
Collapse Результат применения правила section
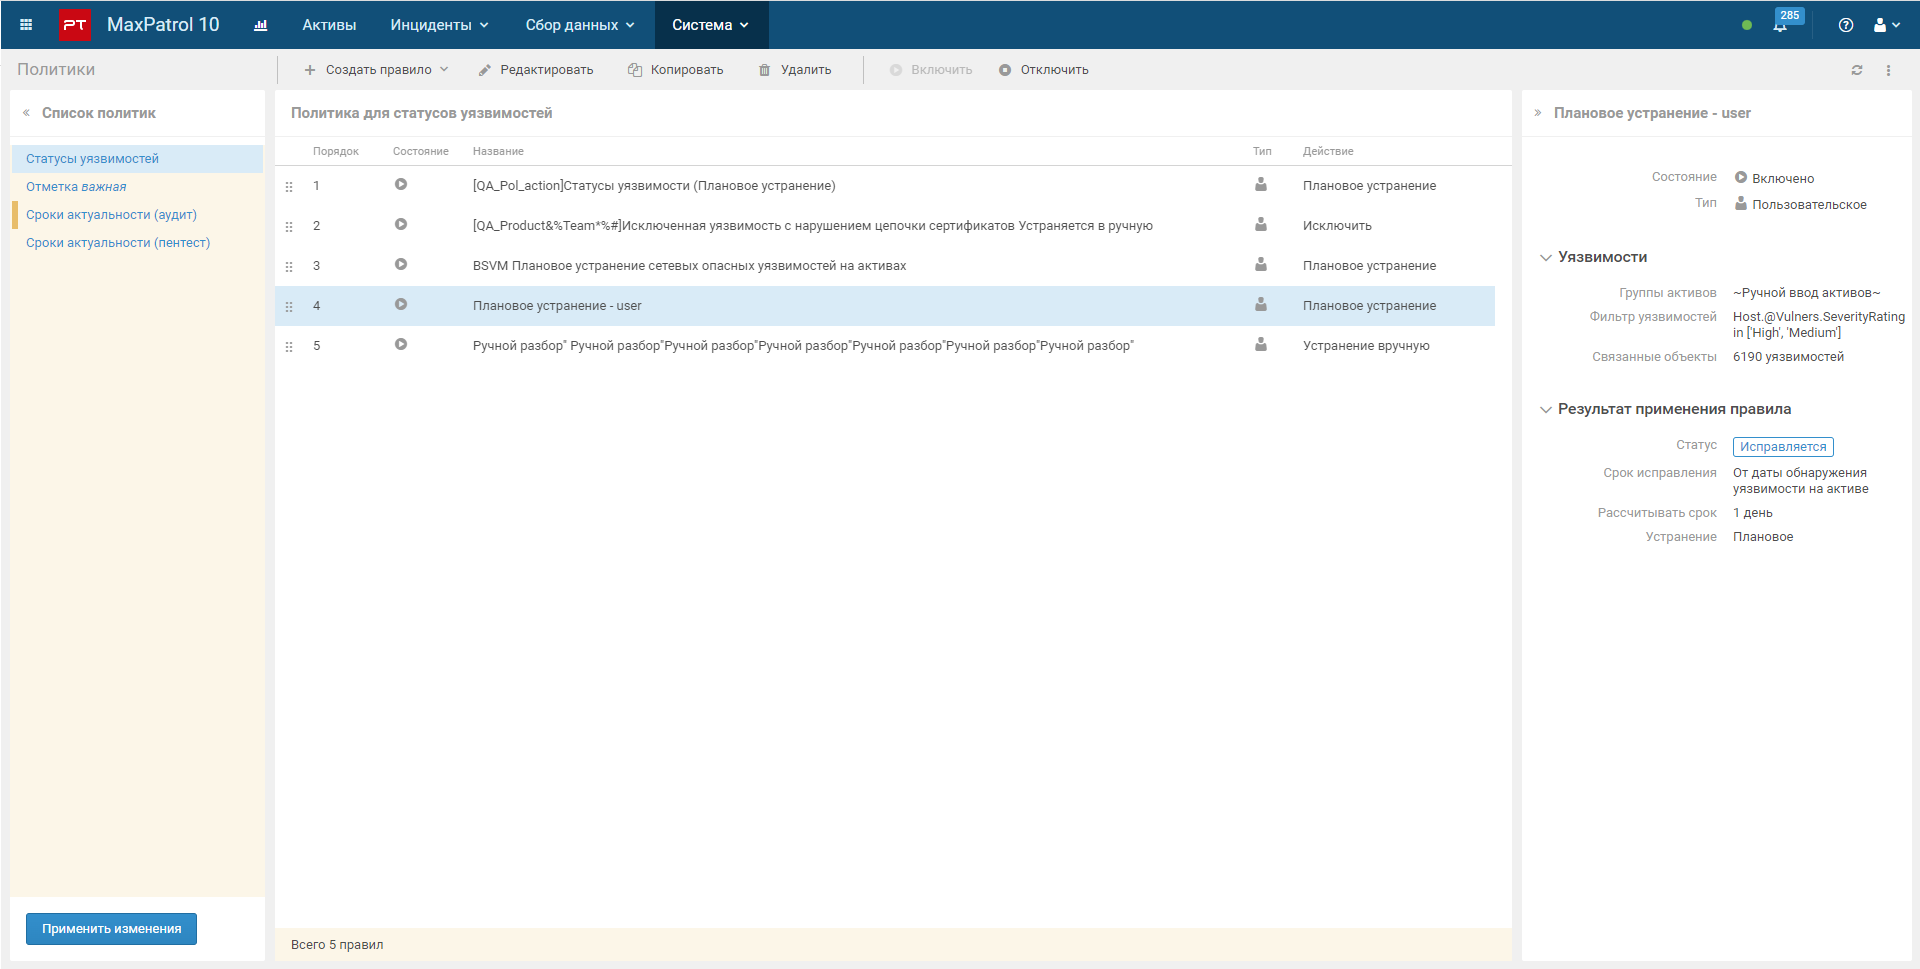pos(1546,410)
